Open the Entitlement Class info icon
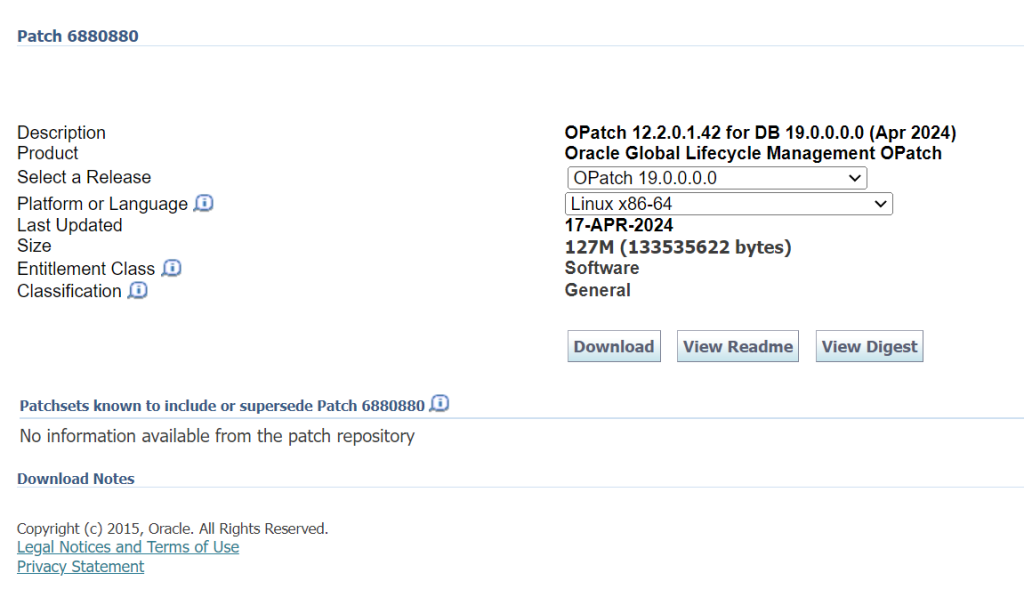1024x589 pixels. 172,268
